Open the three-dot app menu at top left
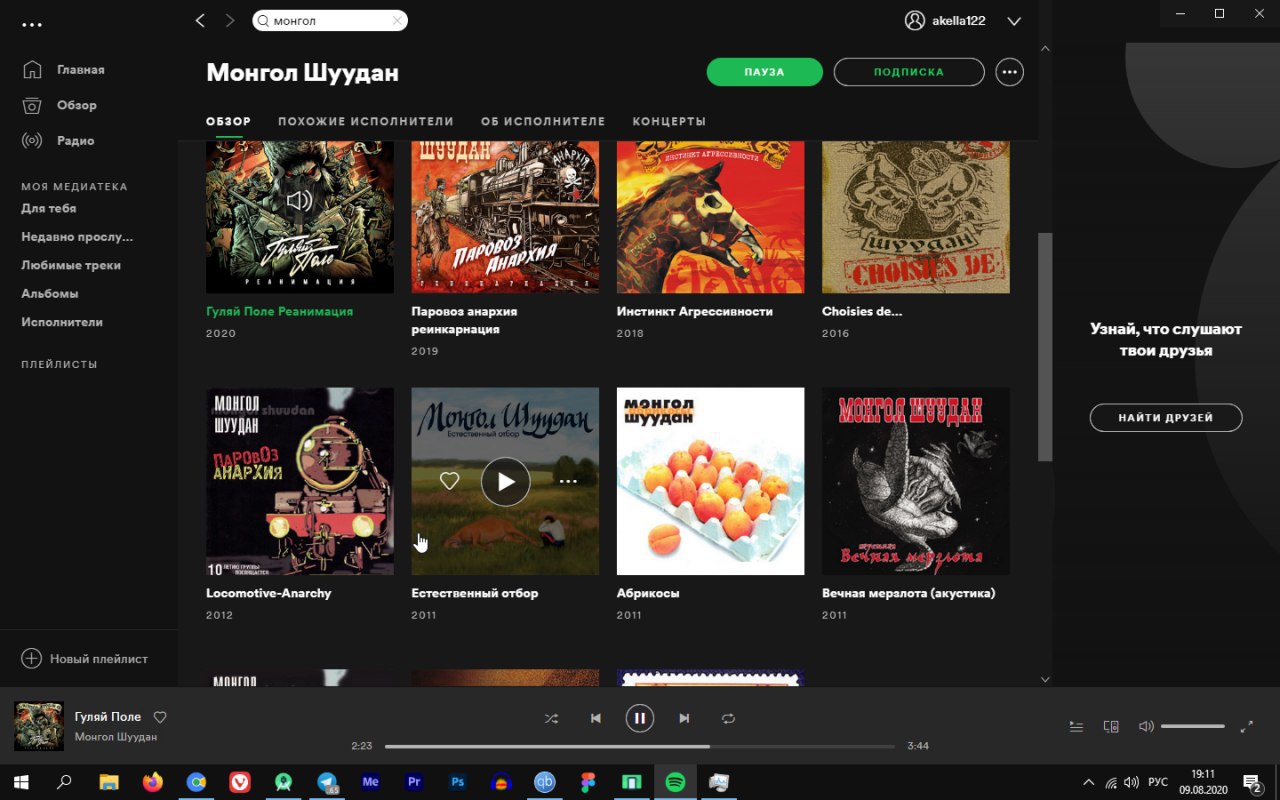The image size is (1280, 800). 32,24
